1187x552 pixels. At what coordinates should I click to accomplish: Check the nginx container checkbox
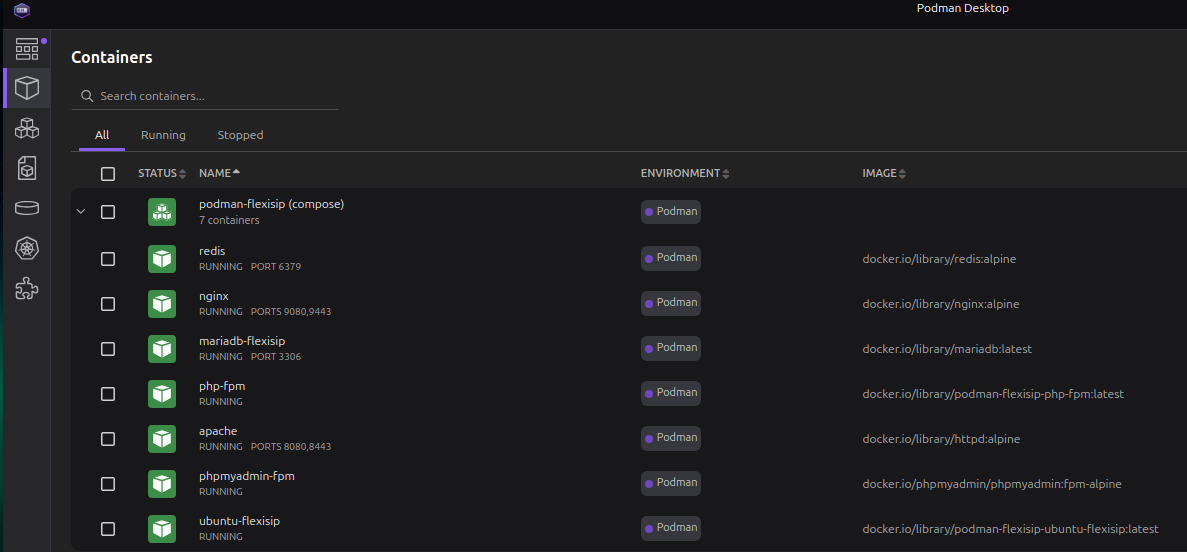point(107,304)
